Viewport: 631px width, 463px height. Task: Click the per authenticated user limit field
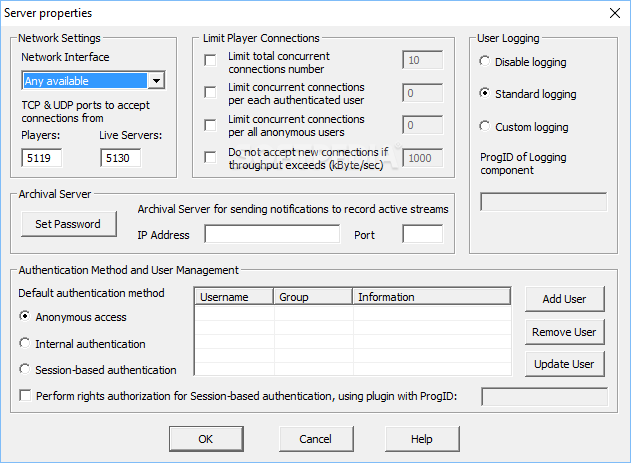click(423, 93)
